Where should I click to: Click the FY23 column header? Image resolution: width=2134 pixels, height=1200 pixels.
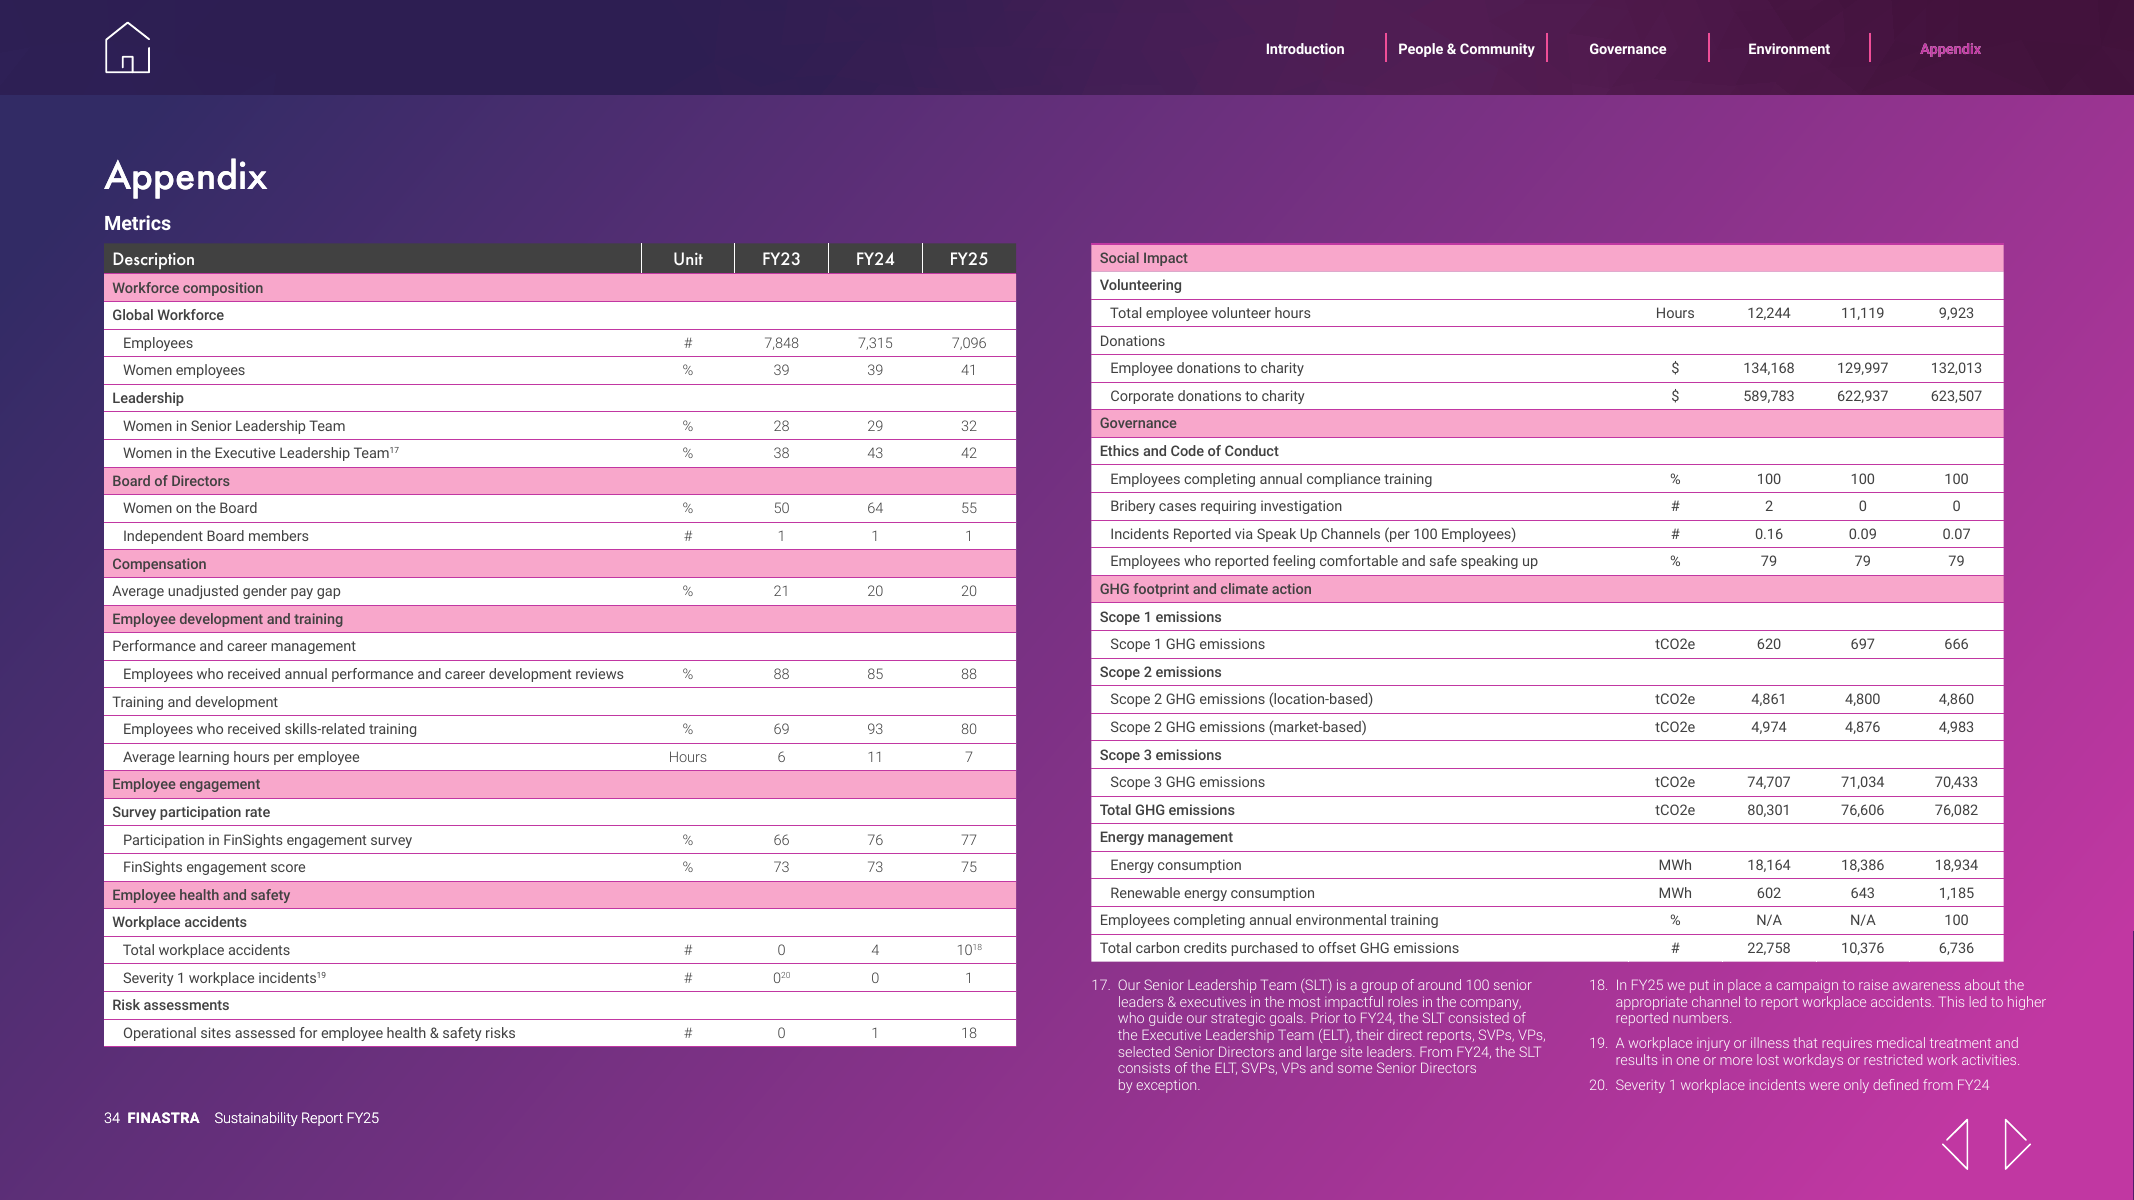(x=781, y=259)
